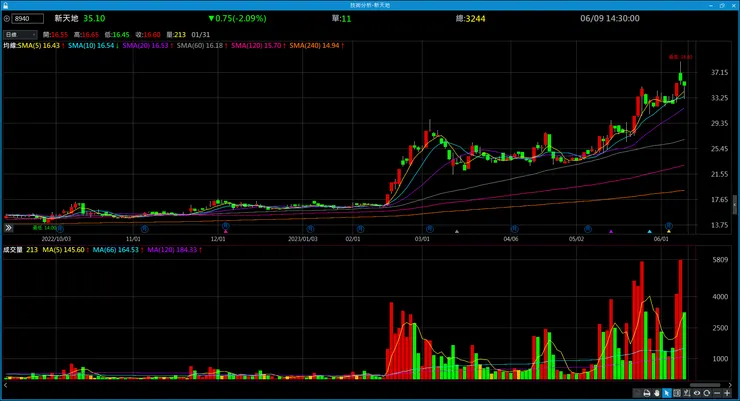Click the 成交量 volume panel label
Viewport: 740px width, 401px height.
tap(13, 250)
